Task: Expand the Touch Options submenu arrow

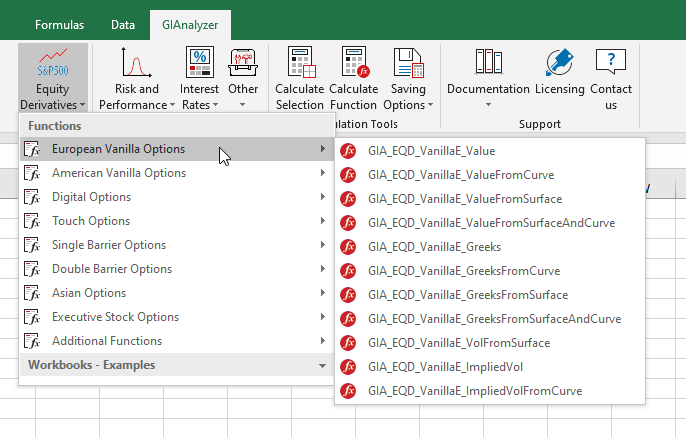Action: tap(322, 220)
